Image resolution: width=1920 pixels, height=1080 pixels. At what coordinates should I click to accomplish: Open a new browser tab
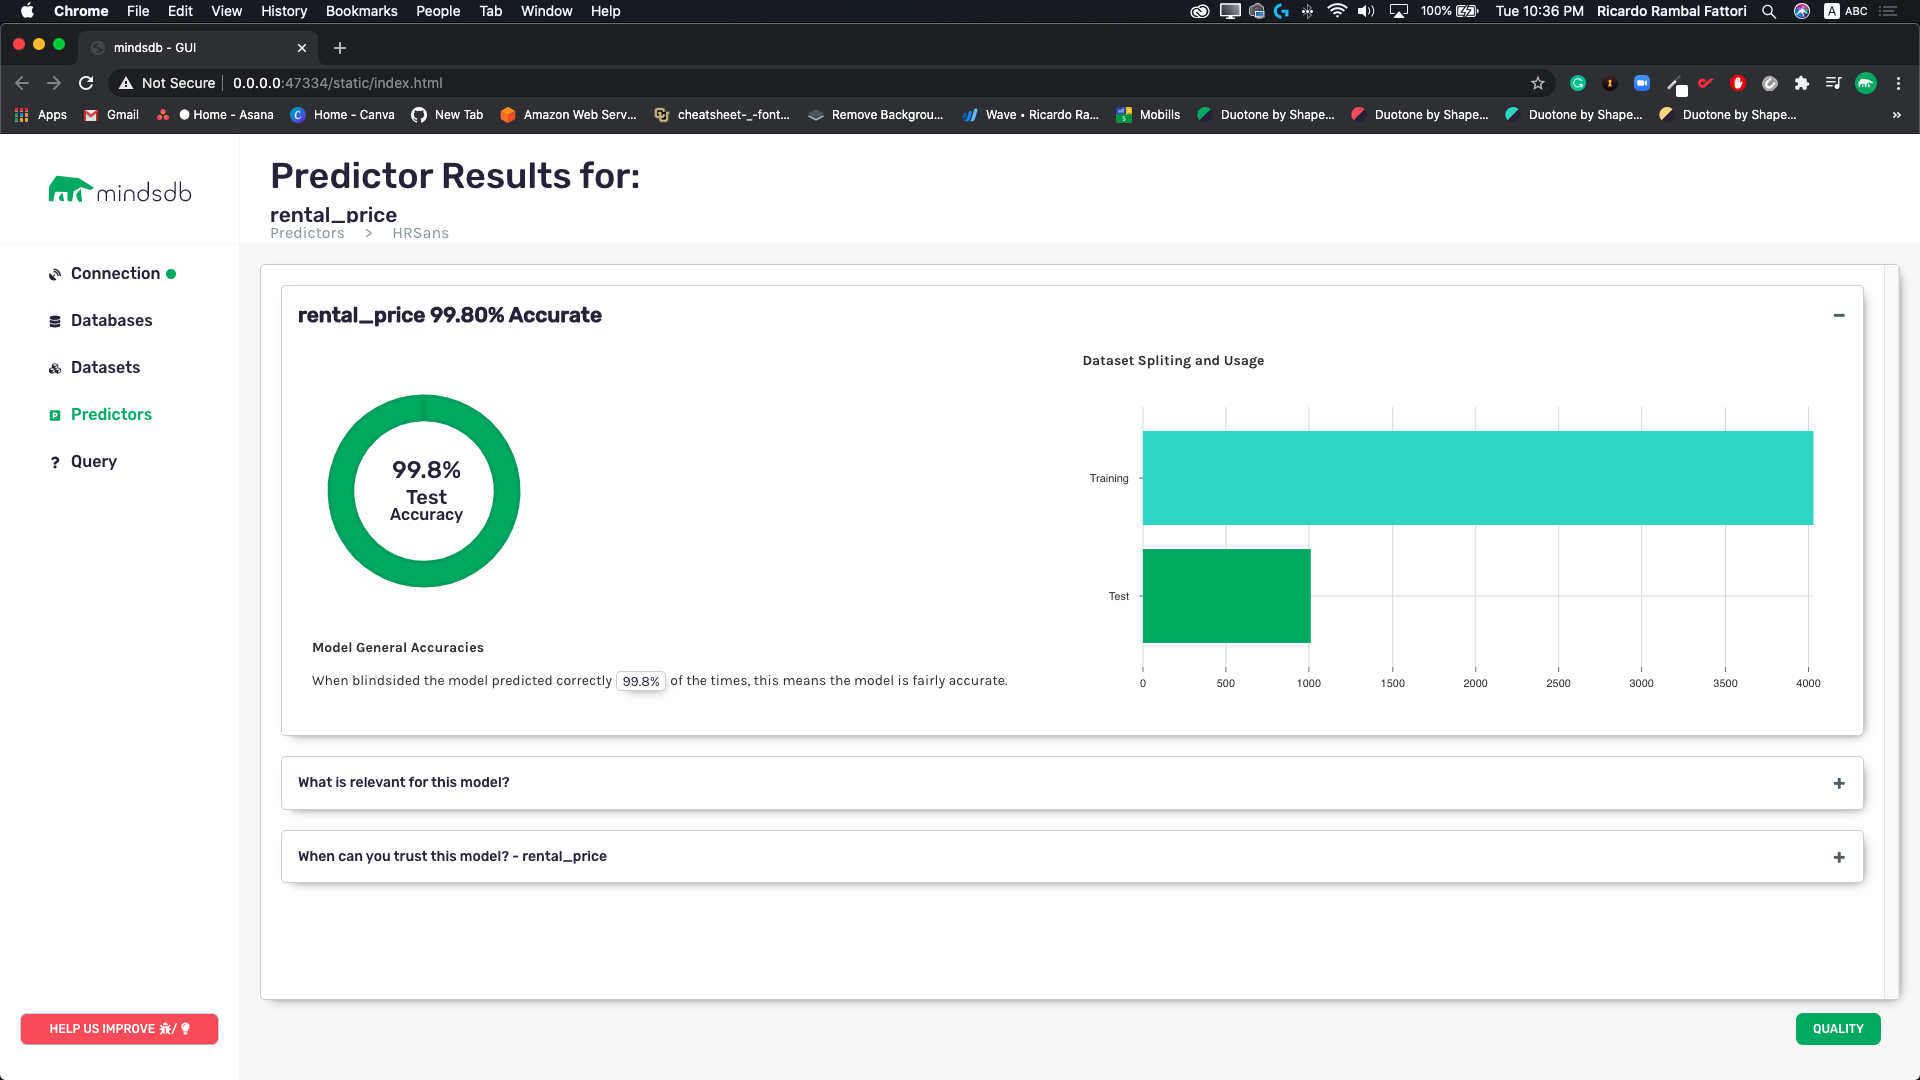pyautogui.click(x=340, y=48)
